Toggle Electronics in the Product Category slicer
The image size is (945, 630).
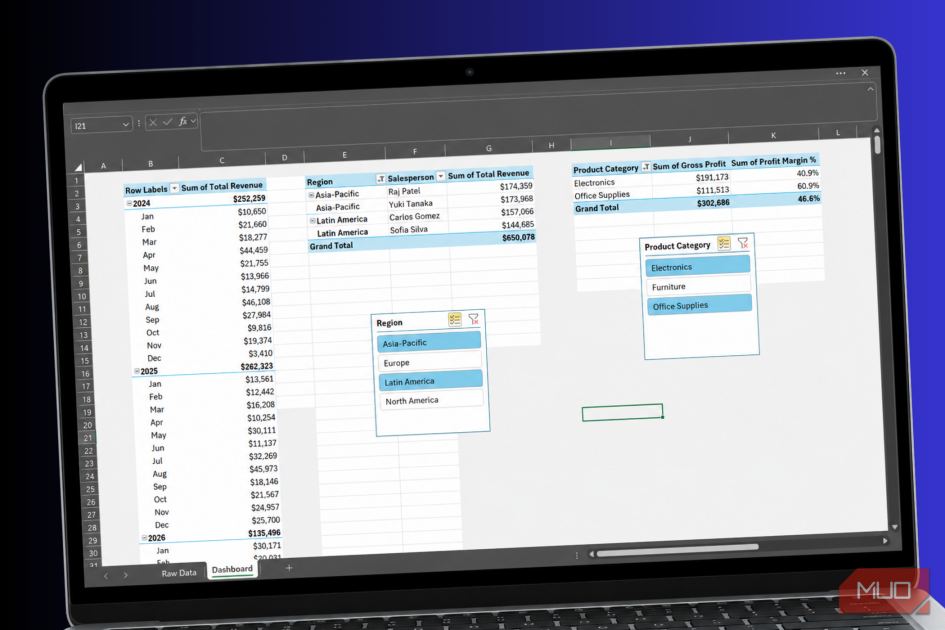pyautogui.click(x=698, y=266)
